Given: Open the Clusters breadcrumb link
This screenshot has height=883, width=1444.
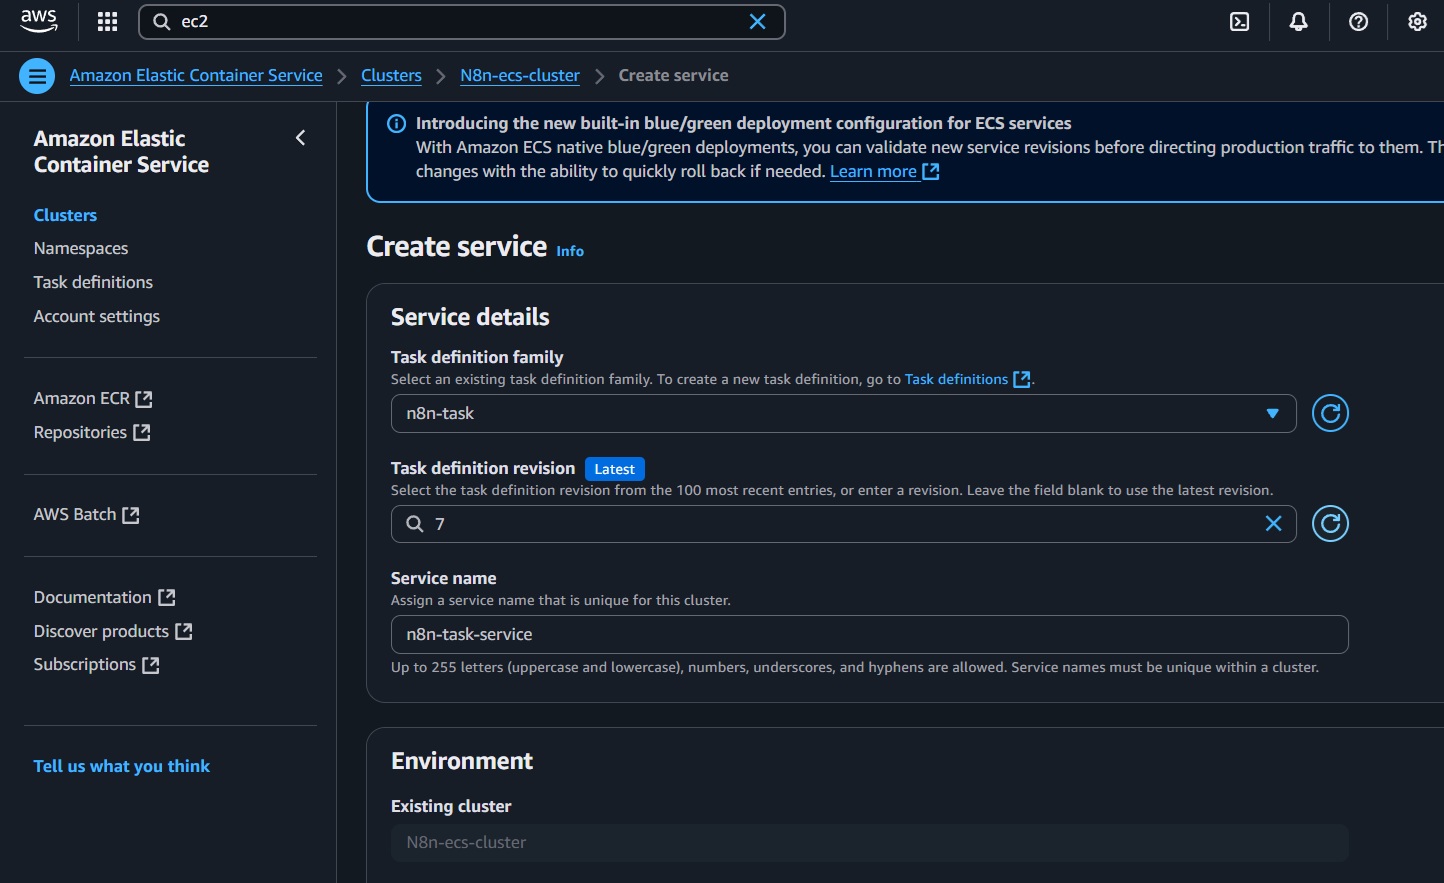Looking at the screenshot, I should coord(391,76).
